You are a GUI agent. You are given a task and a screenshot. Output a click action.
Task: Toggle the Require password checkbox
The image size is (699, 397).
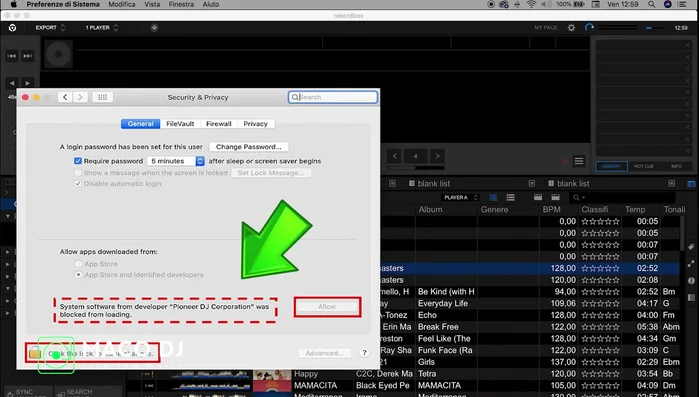[x=78, y=161]
